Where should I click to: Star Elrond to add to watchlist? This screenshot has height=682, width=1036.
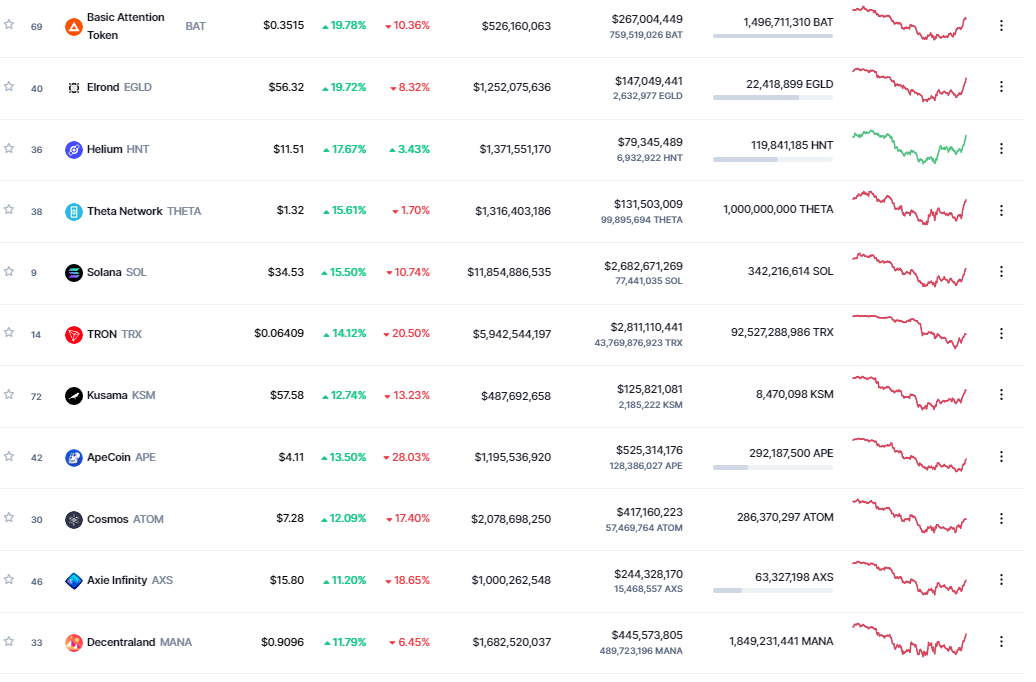9,86
